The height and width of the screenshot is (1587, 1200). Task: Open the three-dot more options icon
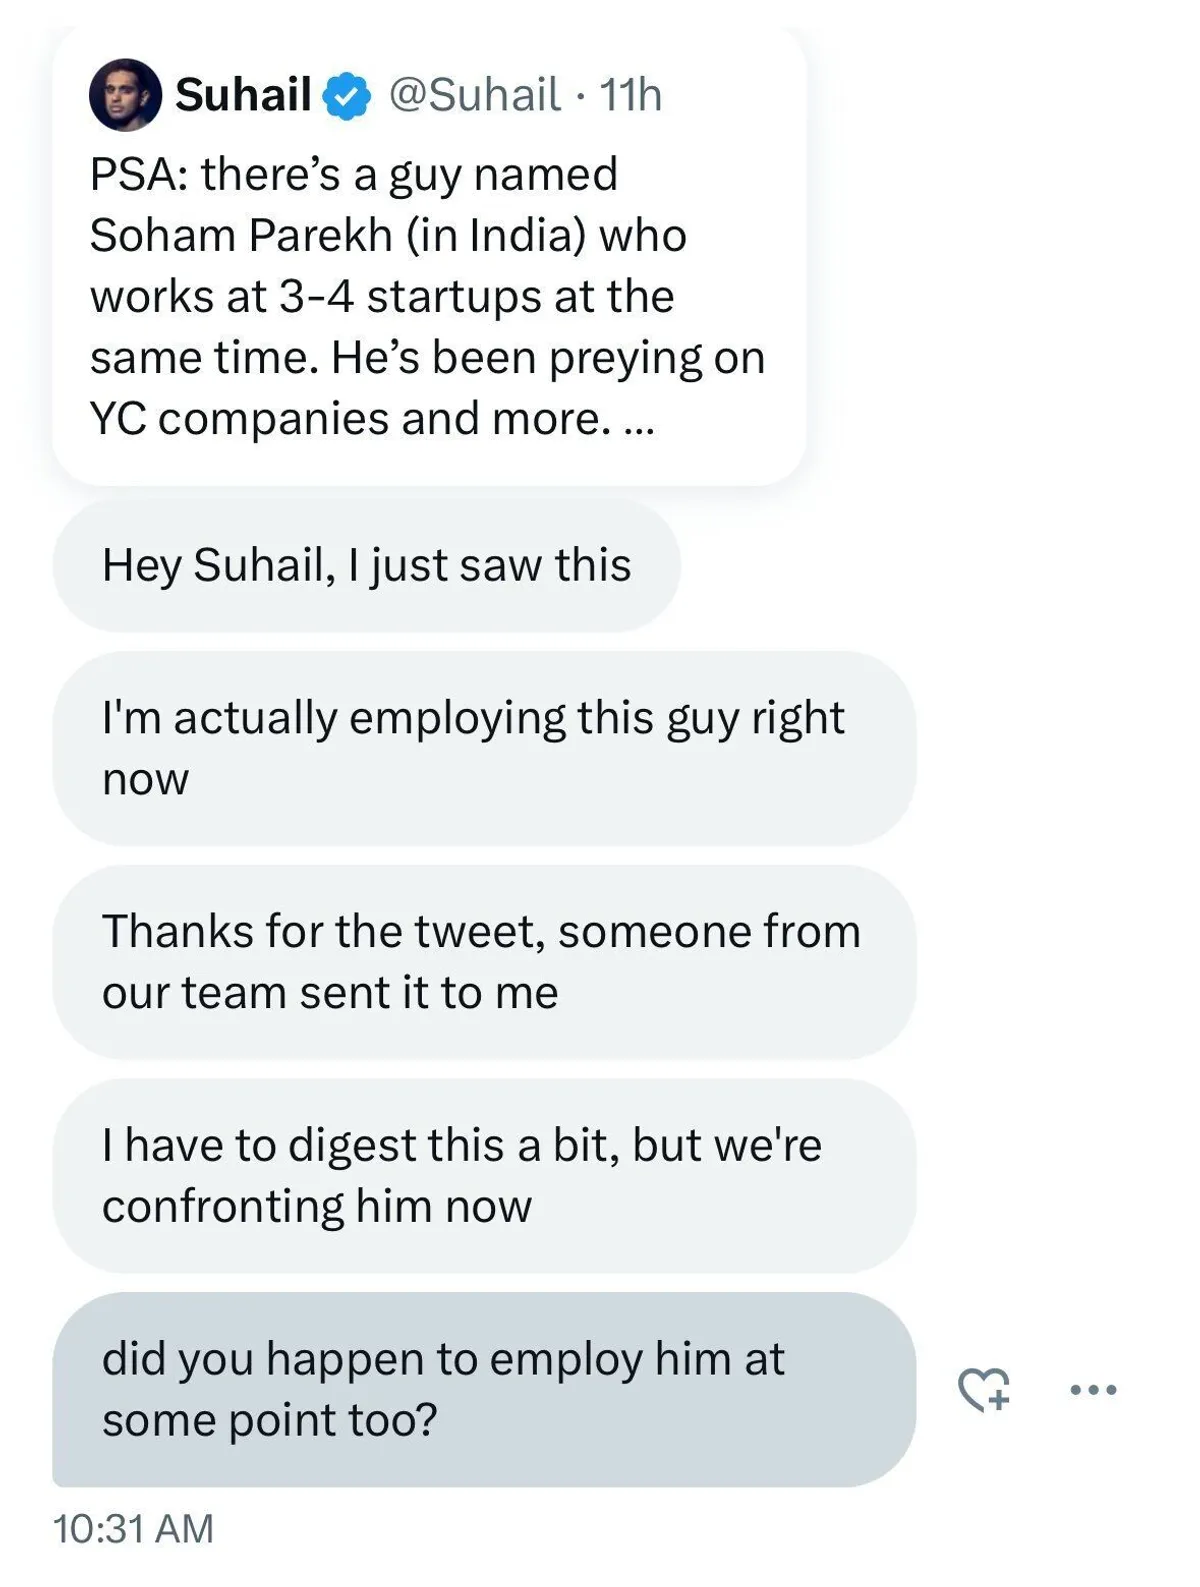pyautogui.click(x=1093, y=1389)
